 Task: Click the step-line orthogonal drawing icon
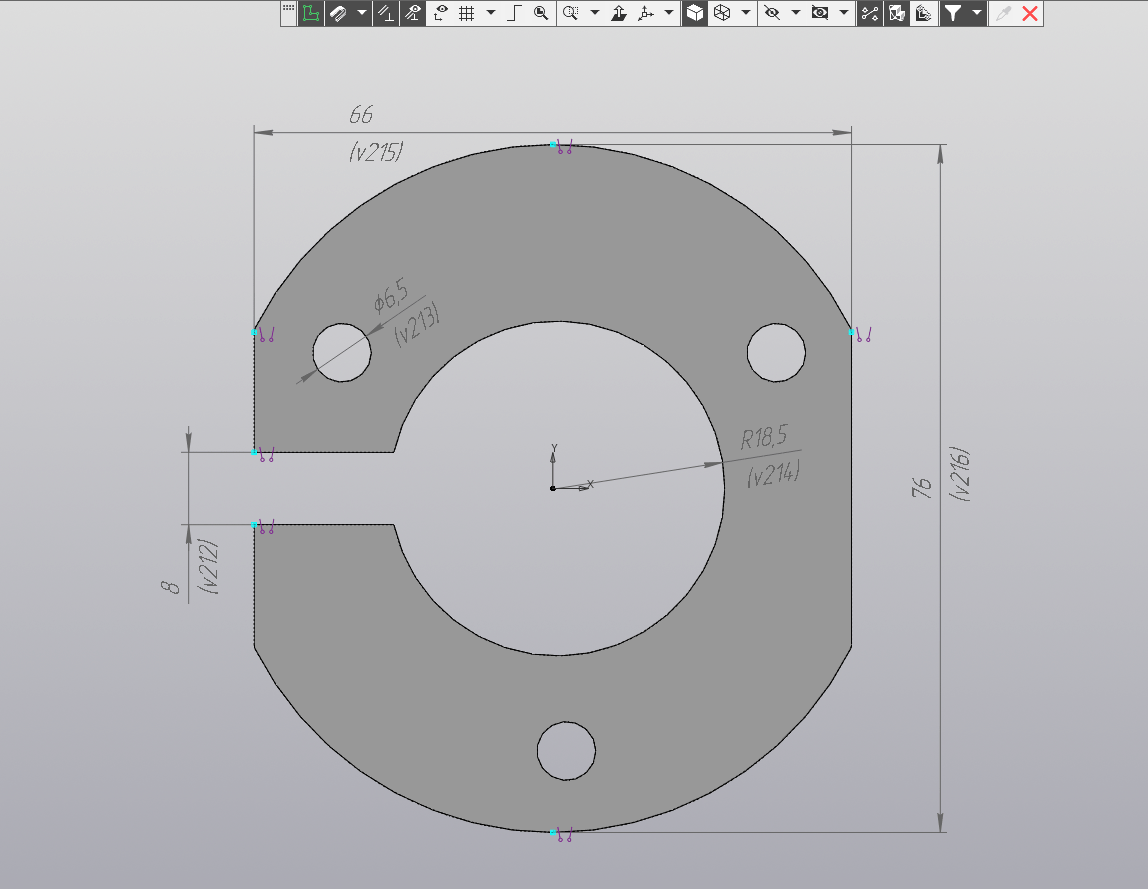tap(515, 13)
